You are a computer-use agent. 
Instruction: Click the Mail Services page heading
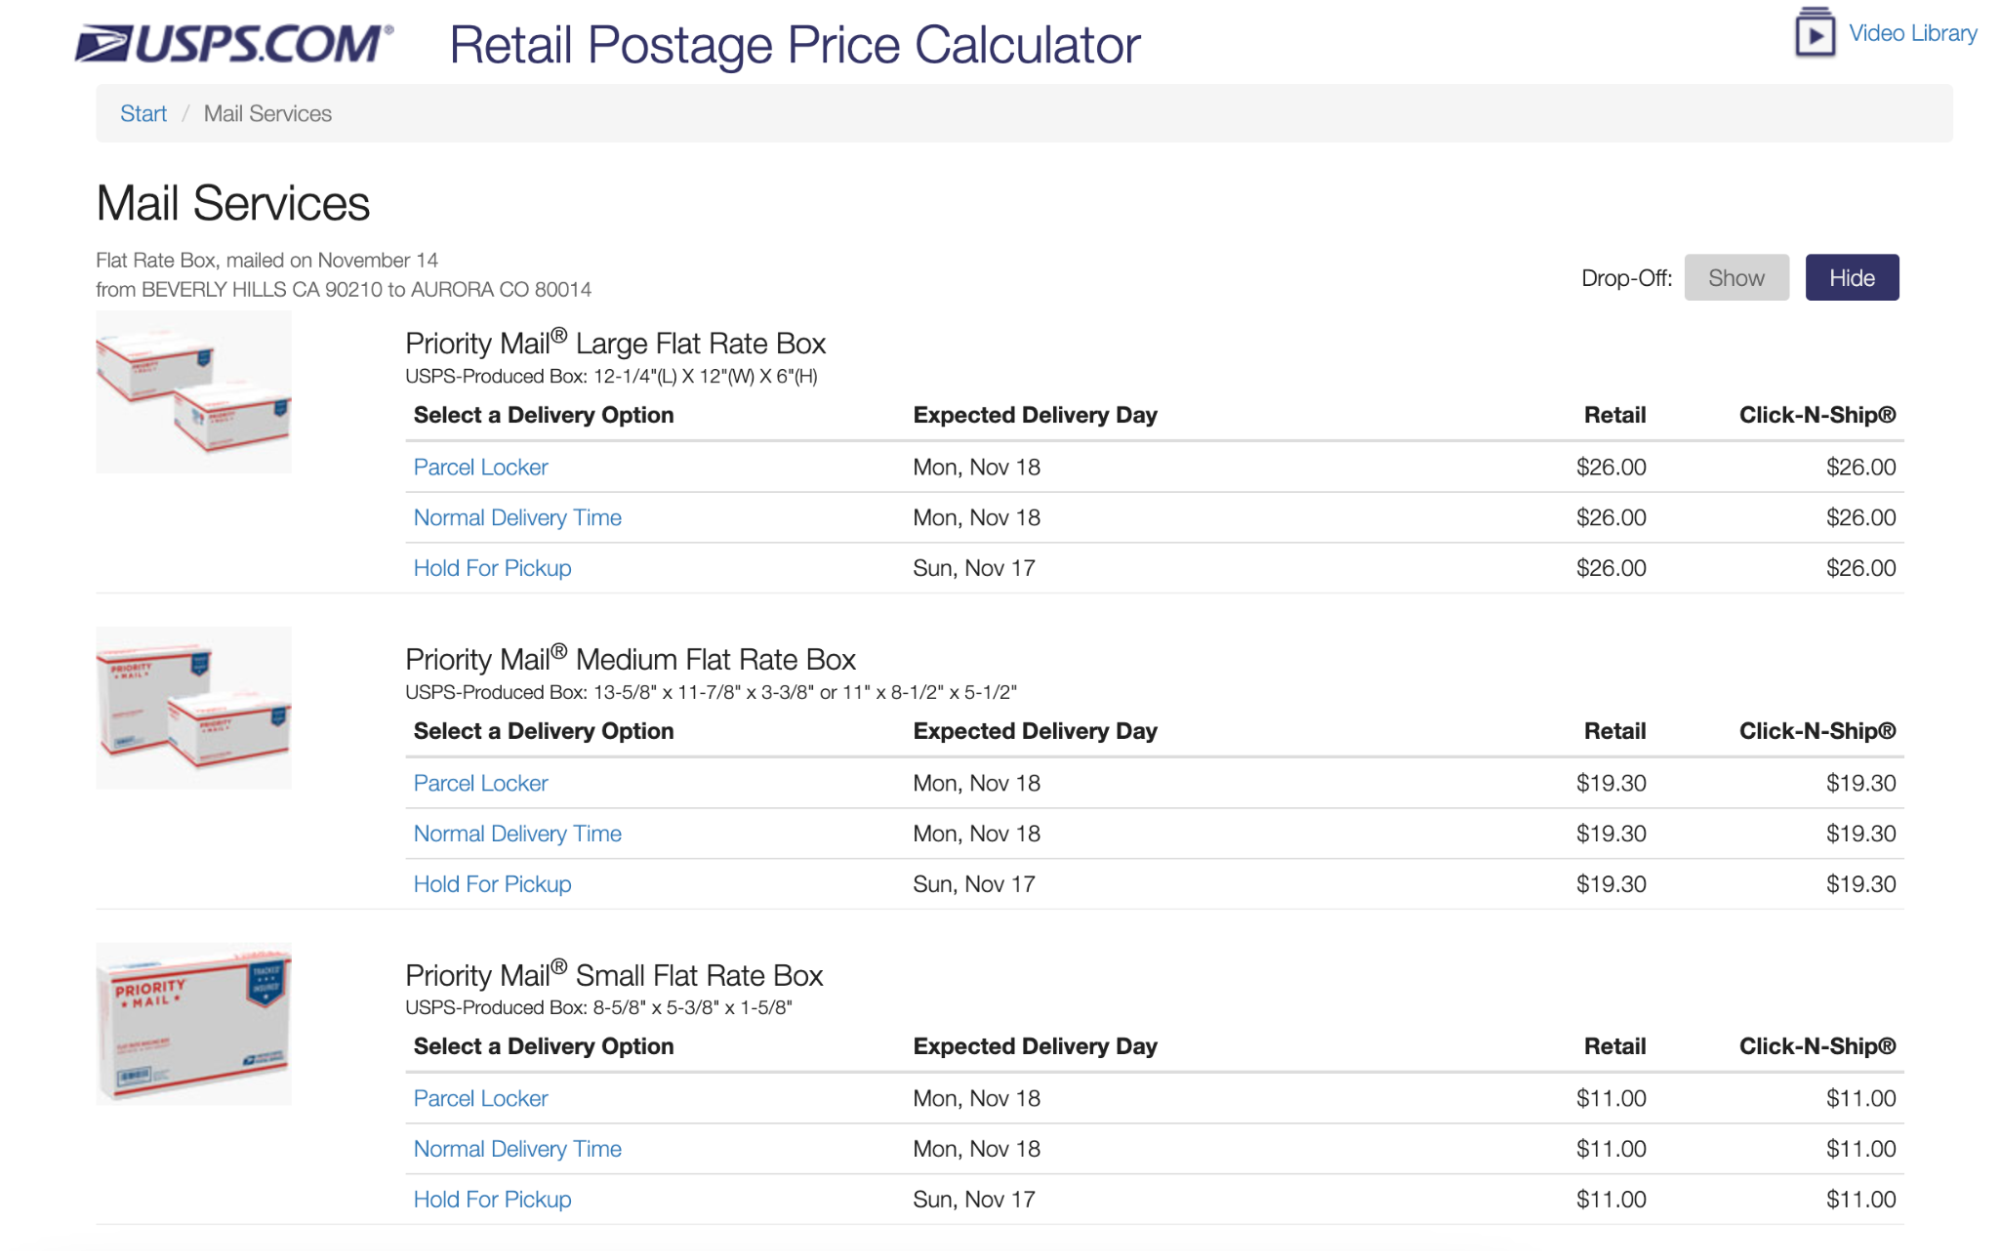point(233,203)
